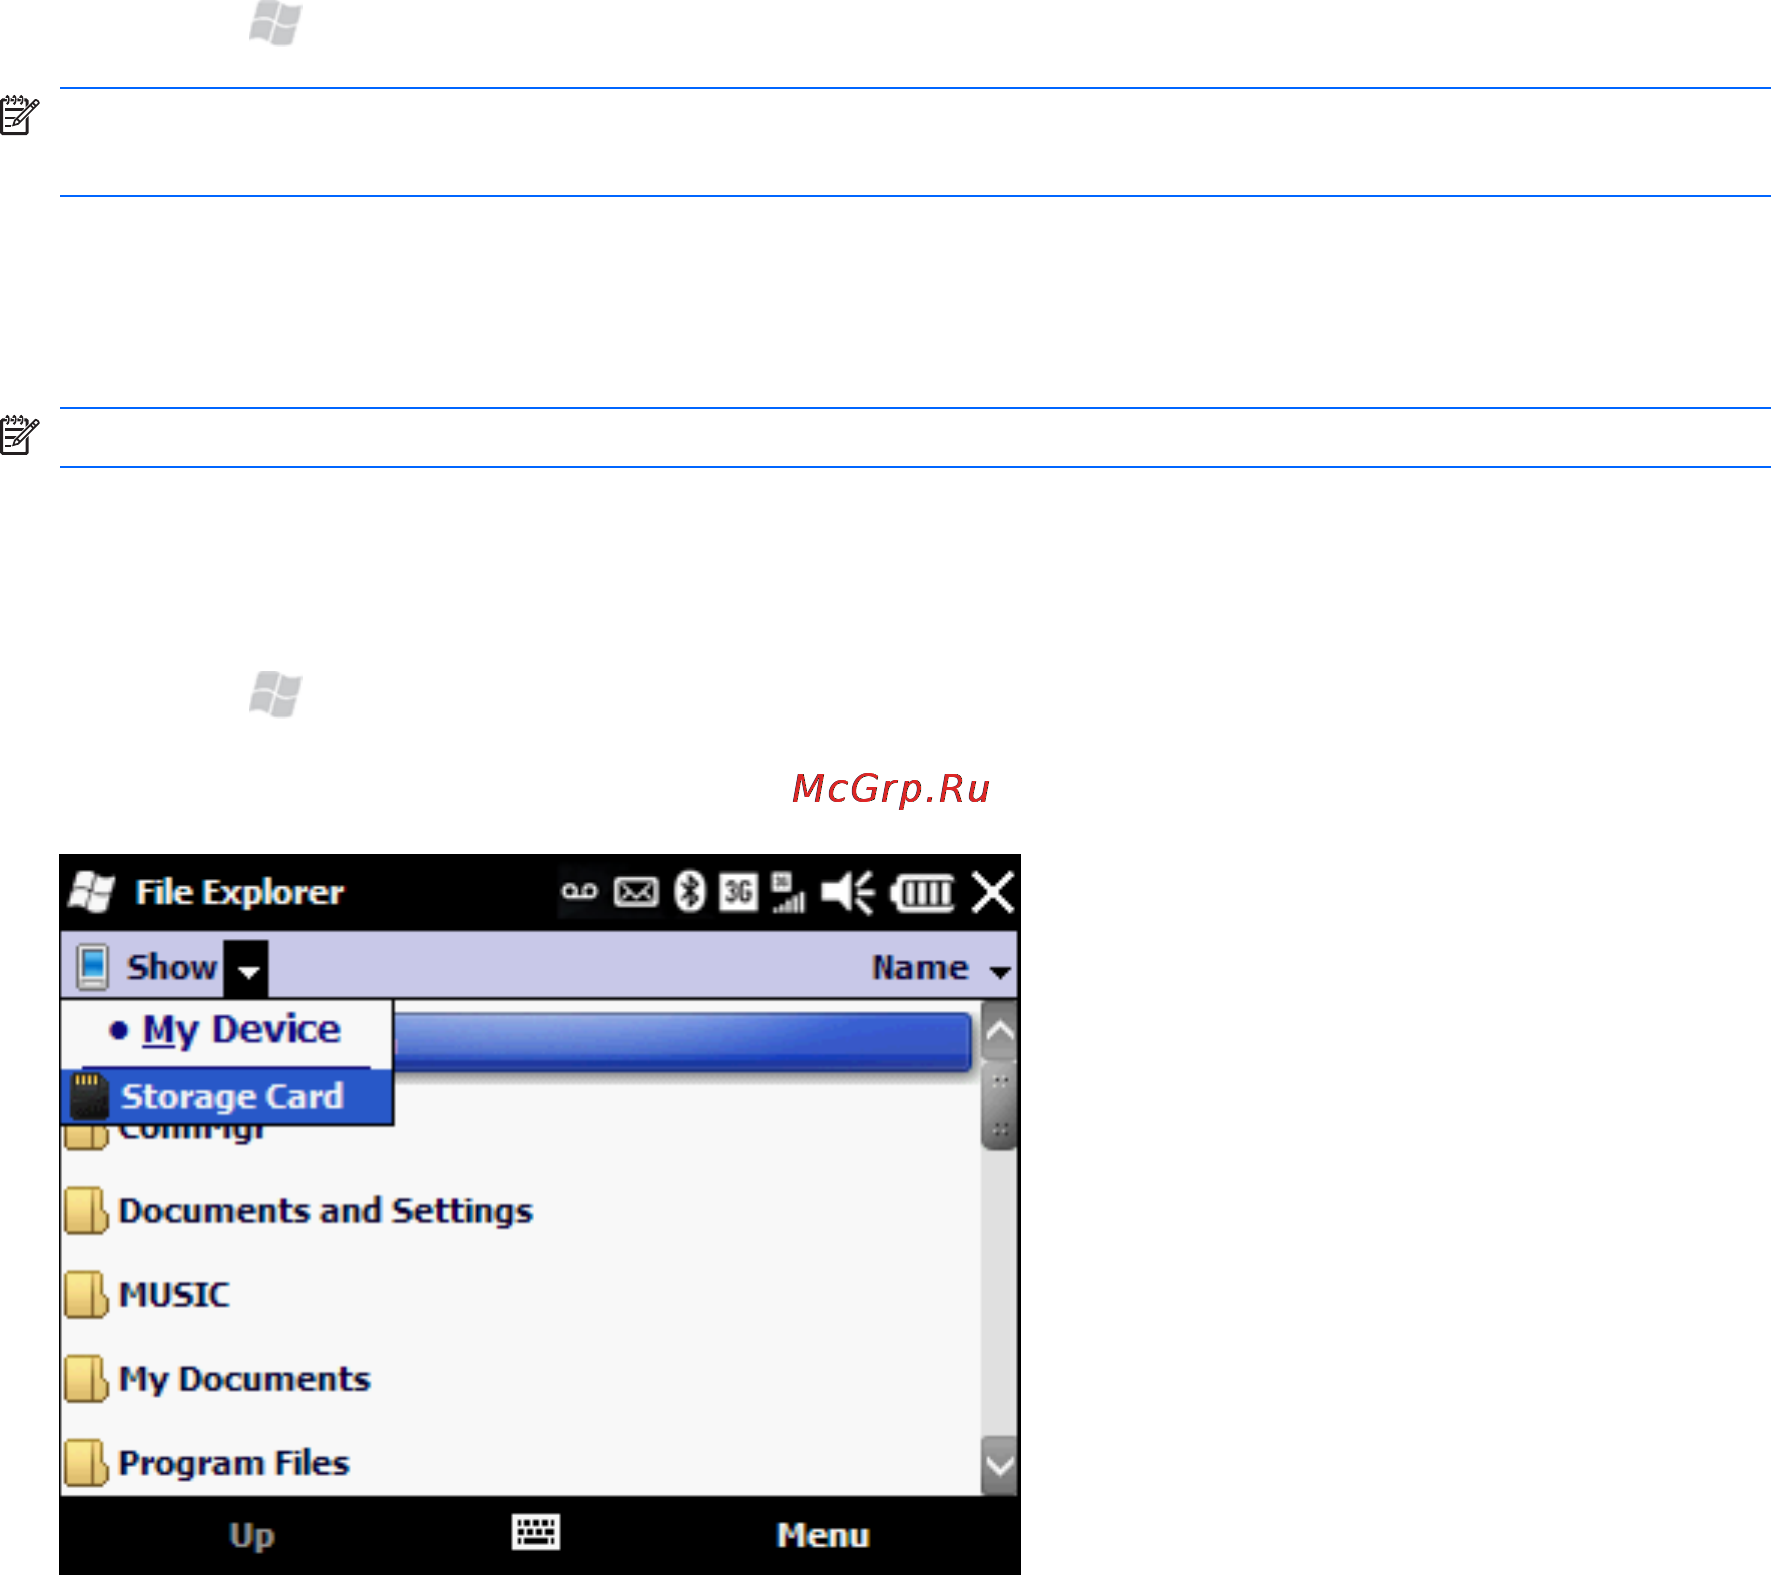Viewport: 1771px width, 1575px height.
Task: Open the Windows Start flag icon
Action: (x=92, y=891)
